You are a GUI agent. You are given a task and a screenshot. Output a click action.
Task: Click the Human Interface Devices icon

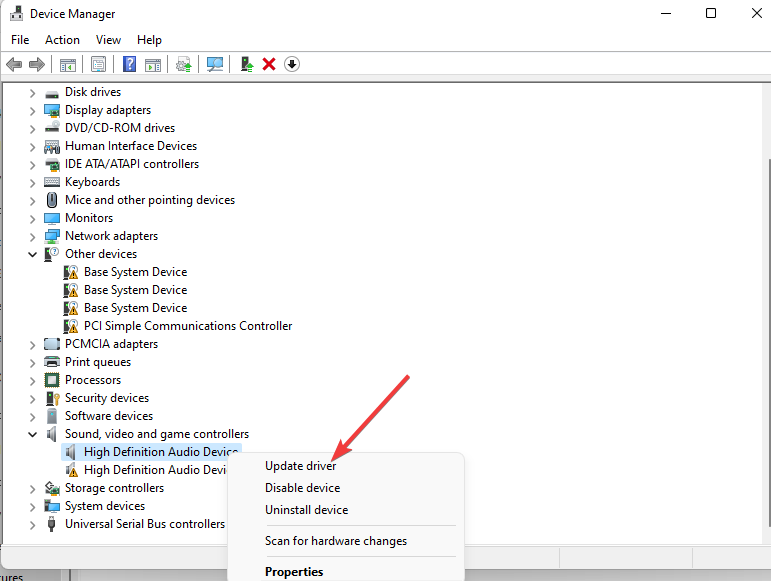52,146
